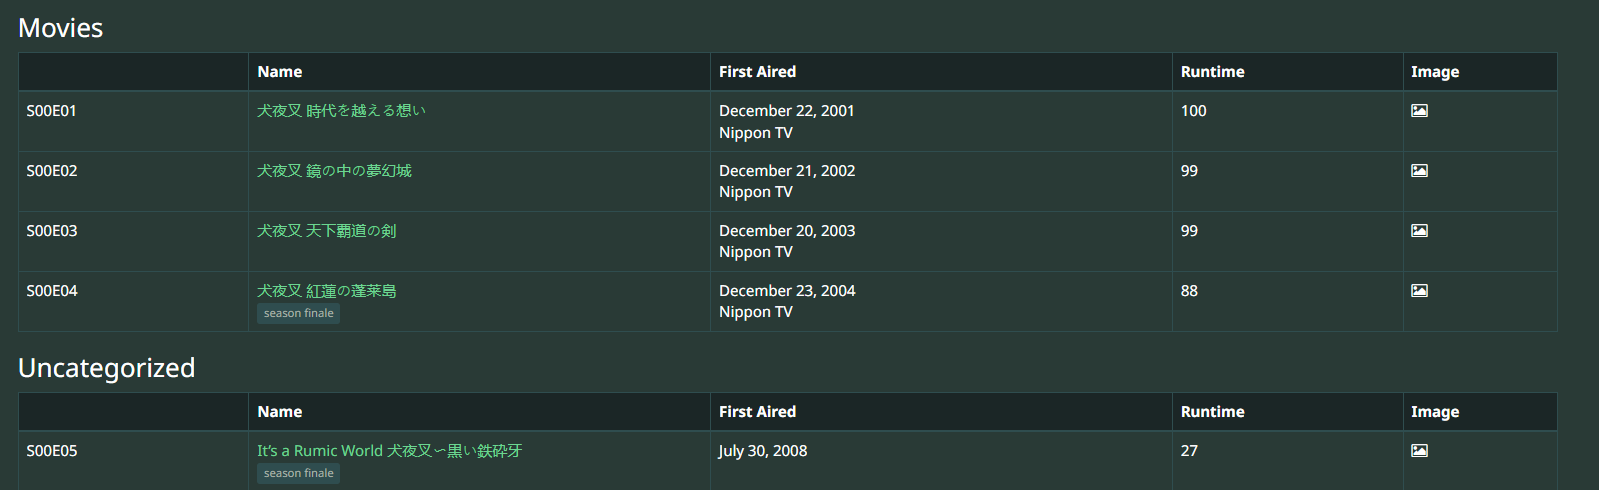Click the image icon in the S00E04 row
Viewport: 1599px width, 490px height.
1419,291
